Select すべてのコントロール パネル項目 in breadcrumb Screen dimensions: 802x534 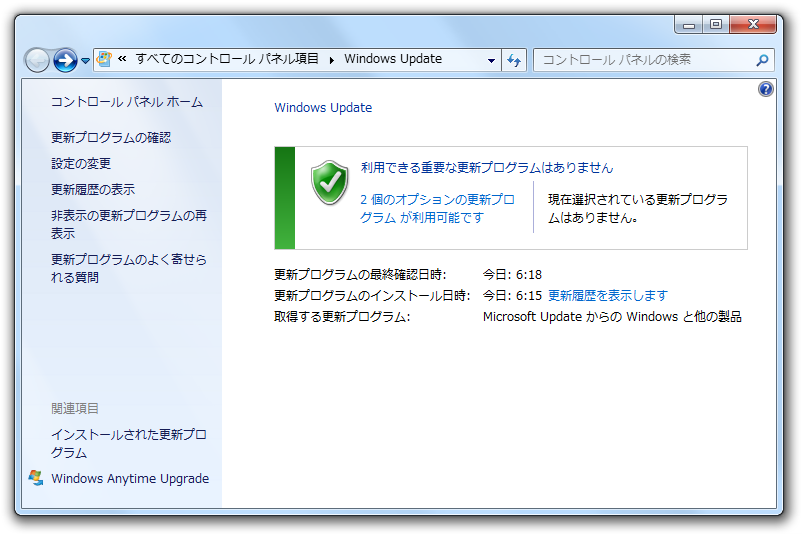point(227,59)
